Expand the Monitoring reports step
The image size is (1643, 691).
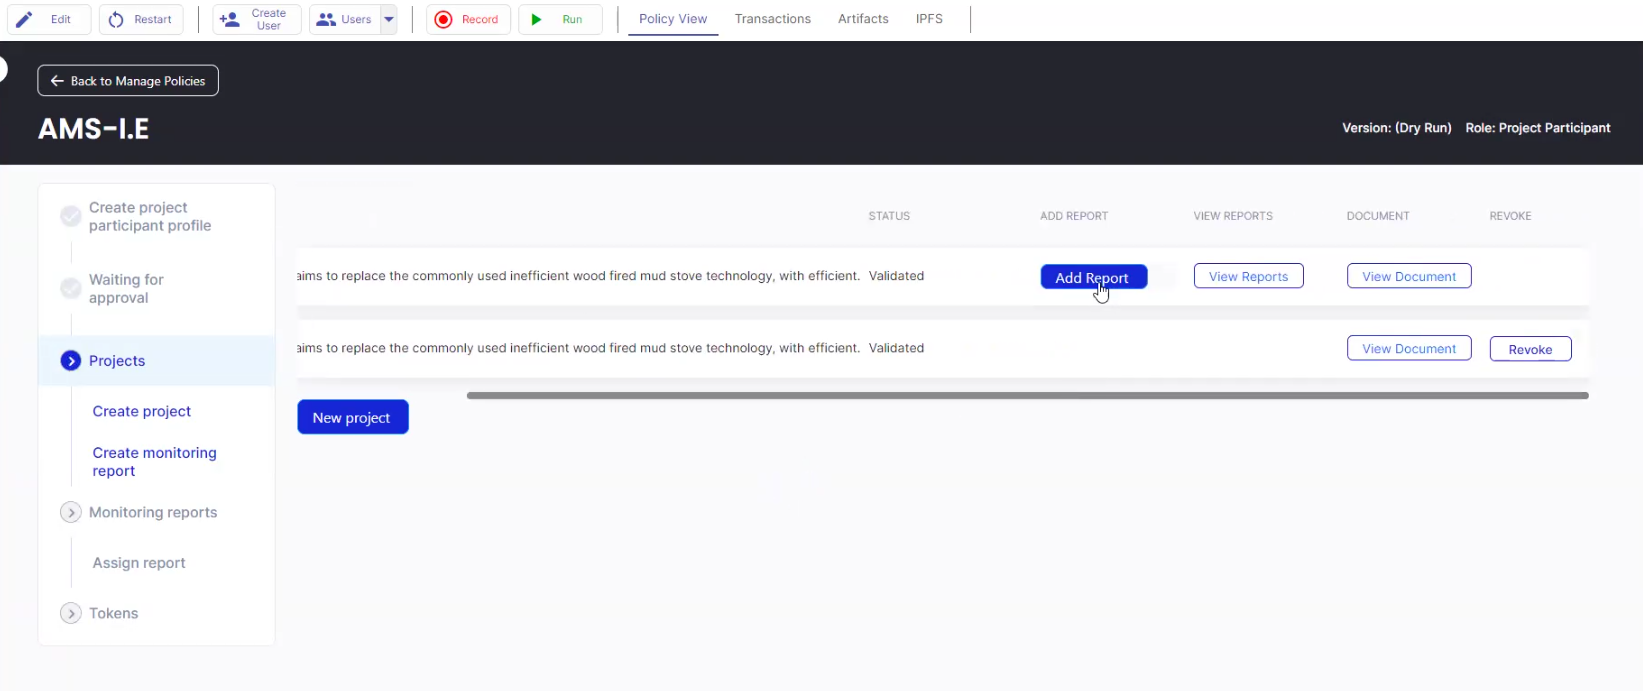pyautogui.click(x=71, y=512)
